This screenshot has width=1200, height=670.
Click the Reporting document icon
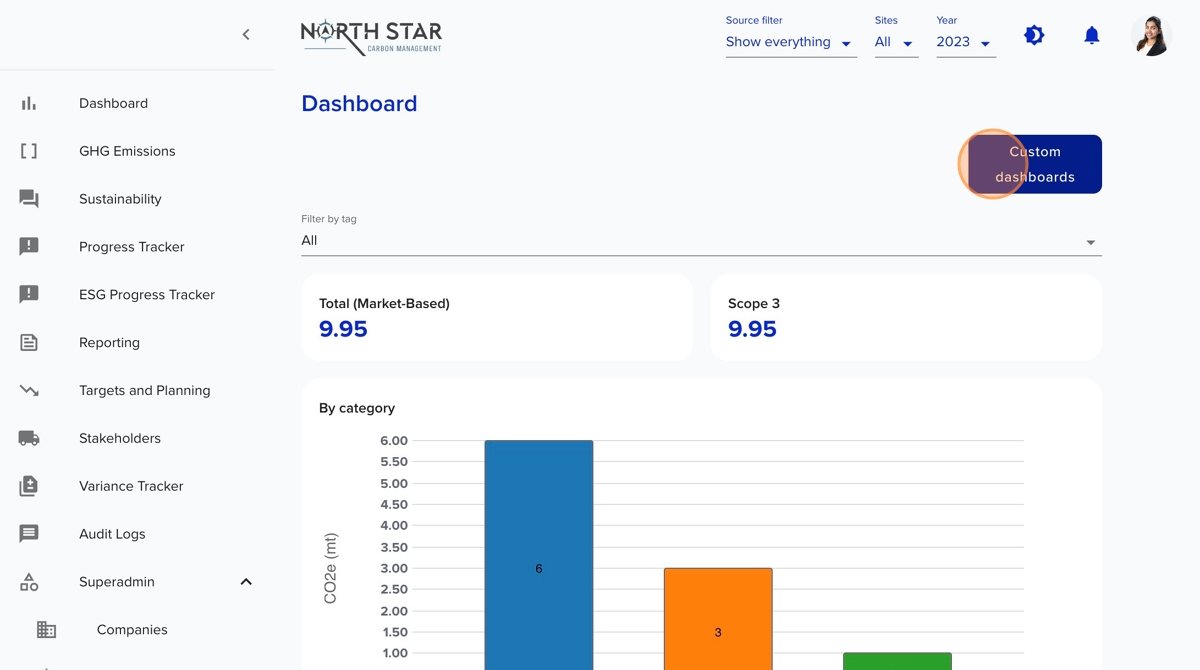(x=29, y=342)
